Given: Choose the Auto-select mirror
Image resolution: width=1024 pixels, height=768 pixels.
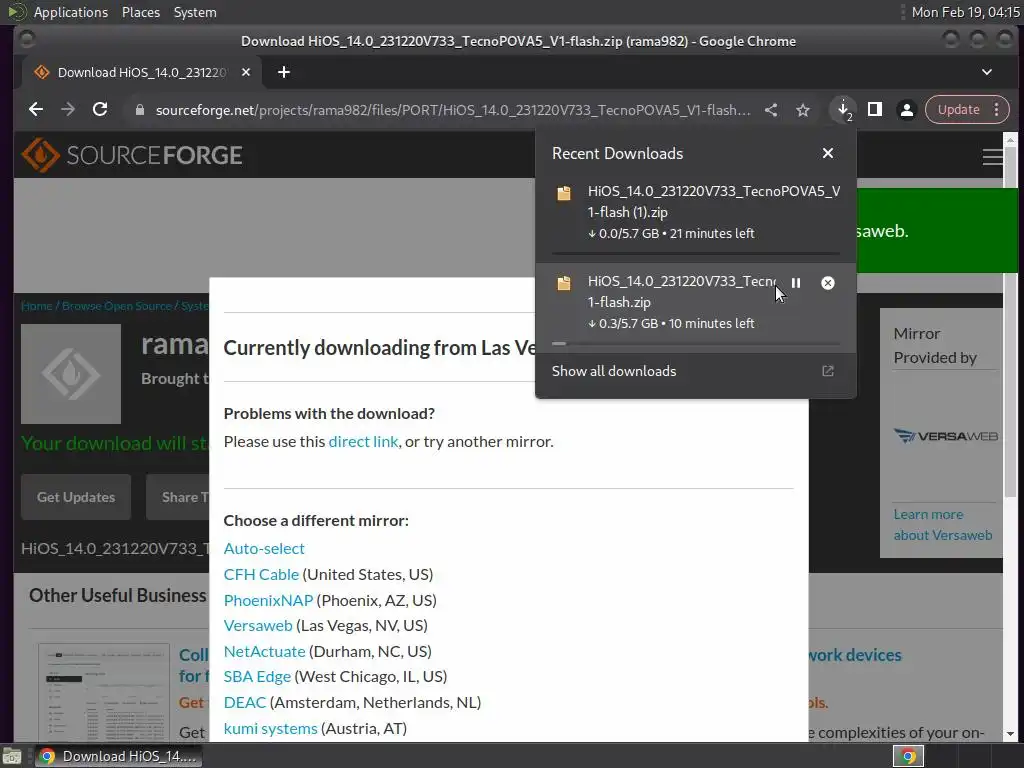Looking at the screenshot, I should (264, 549).
